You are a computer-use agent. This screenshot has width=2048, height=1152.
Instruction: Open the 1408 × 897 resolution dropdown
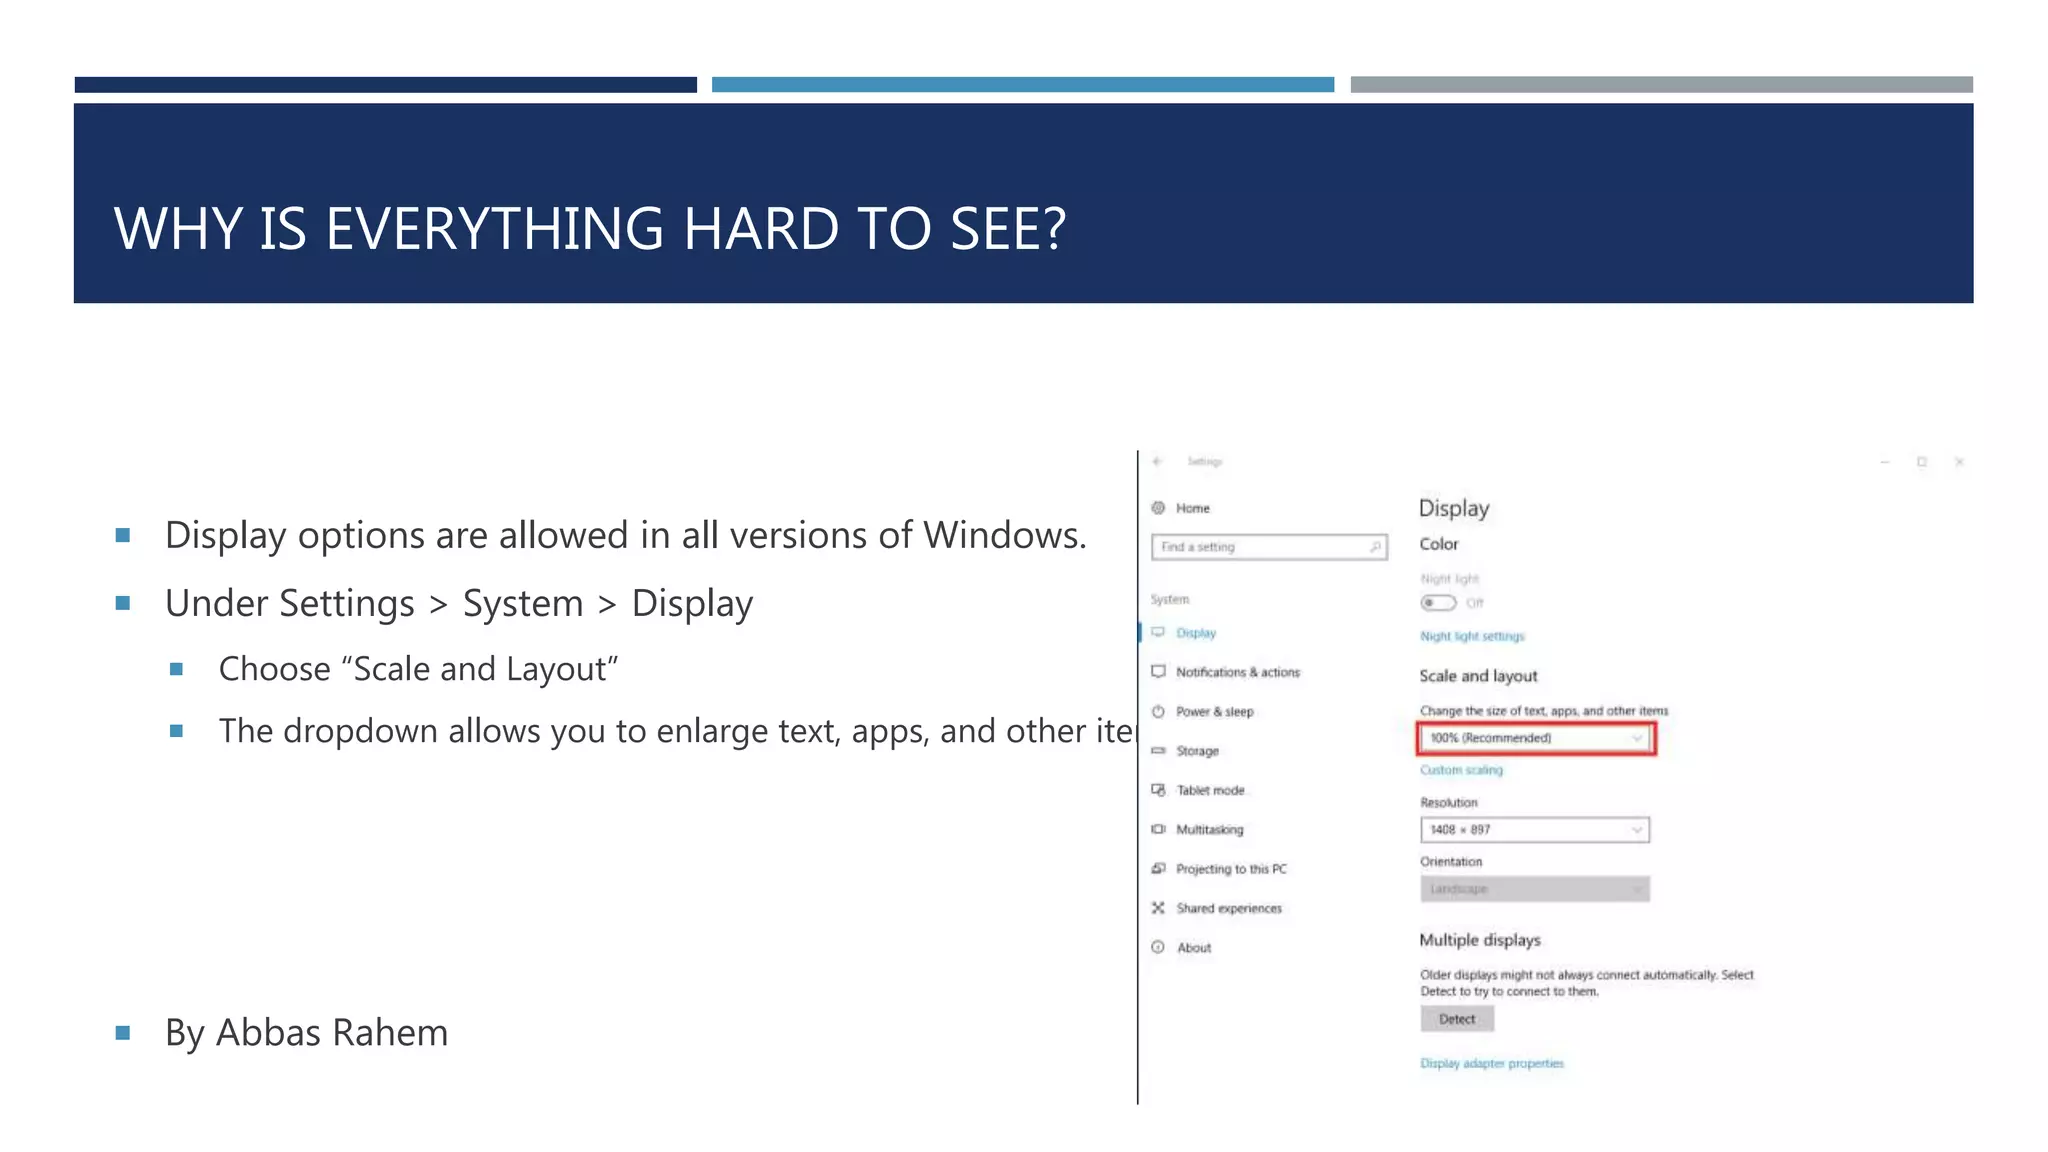(1535, 830)
